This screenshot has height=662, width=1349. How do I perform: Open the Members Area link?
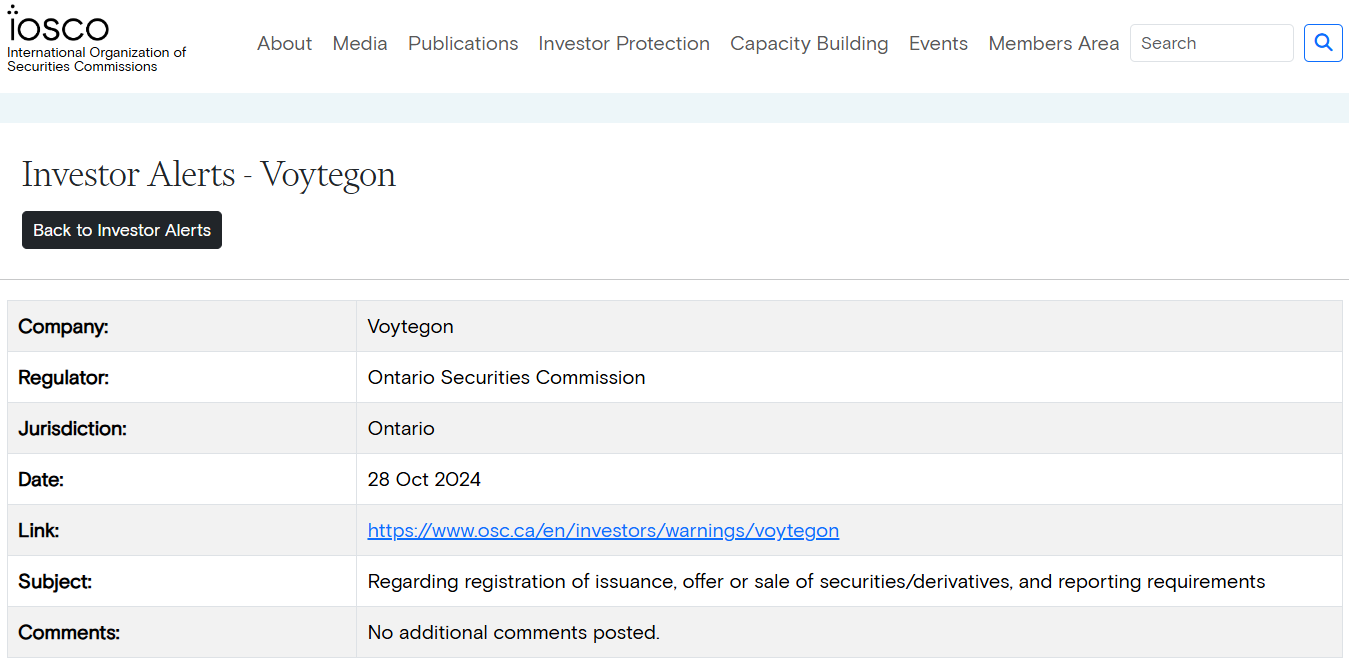1053,44
